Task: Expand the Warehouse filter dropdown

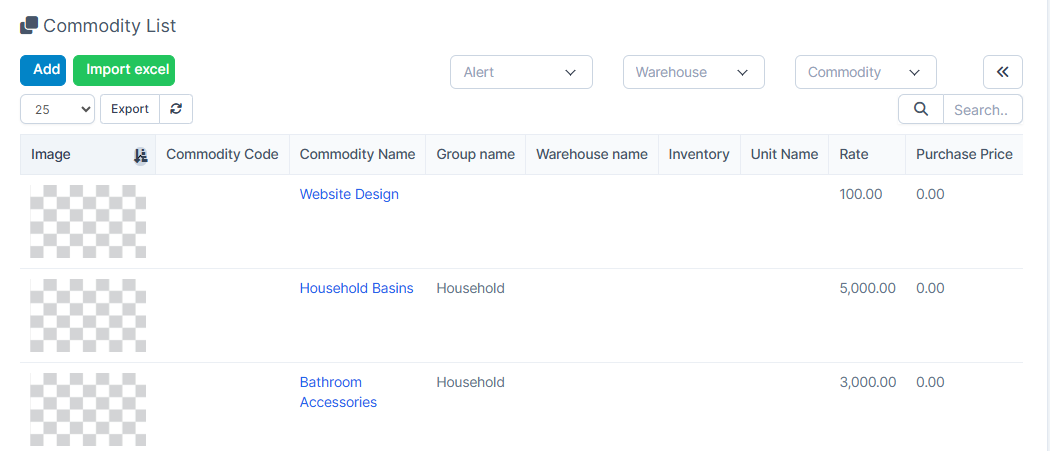Action: (x=693, y=72)
